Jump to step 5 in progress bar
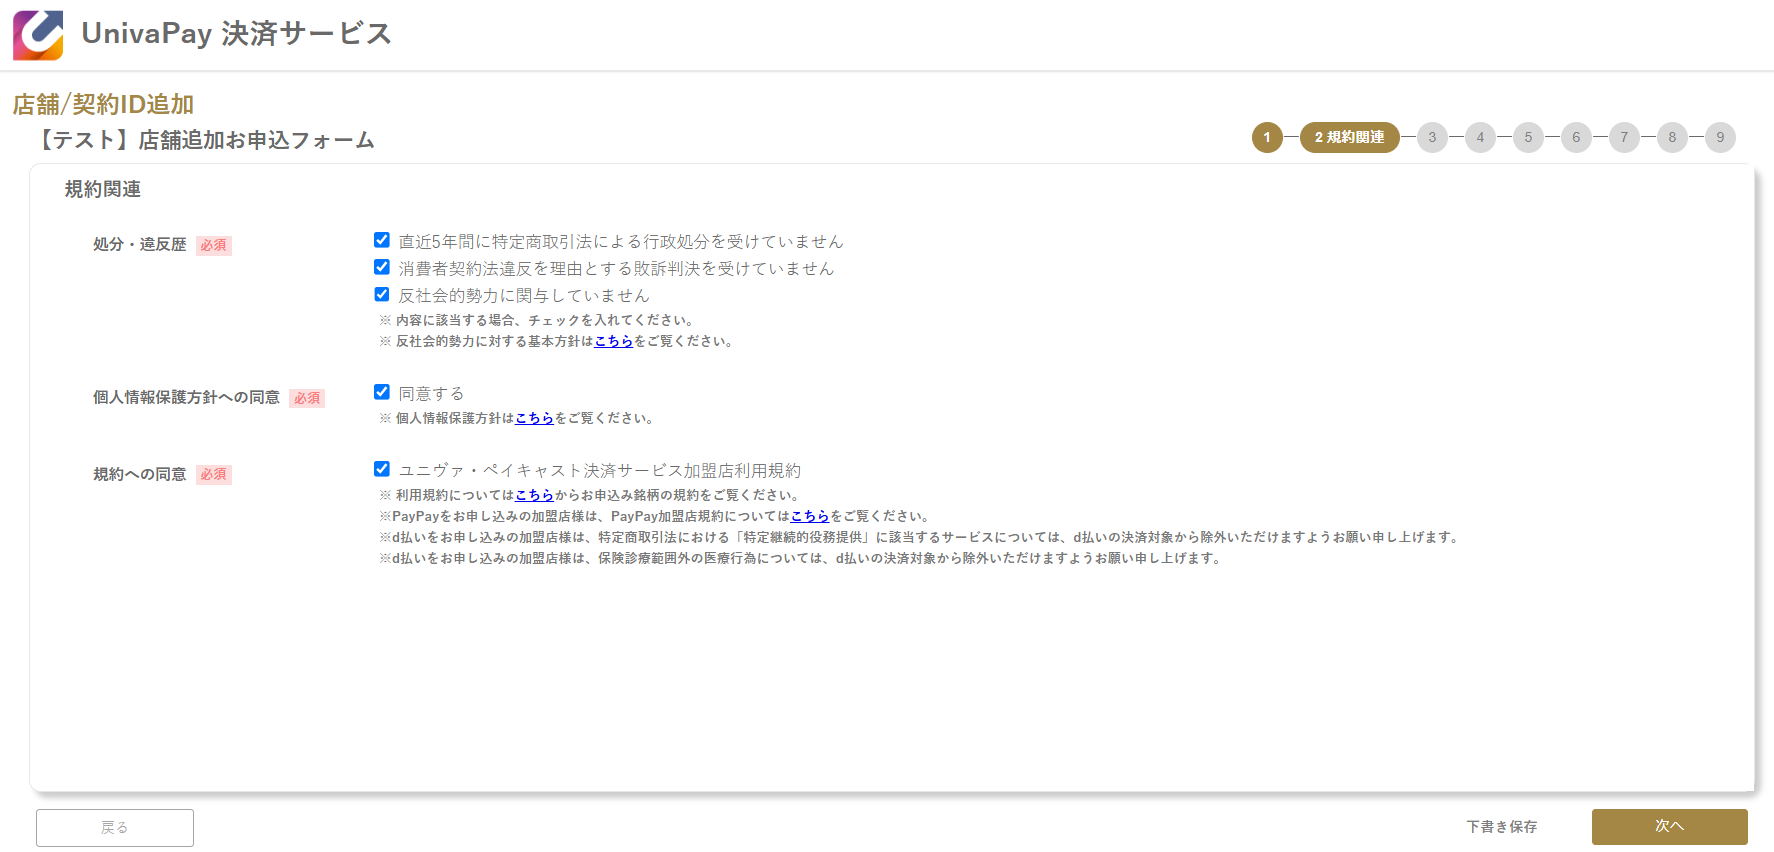 [x=1528, y=137]
